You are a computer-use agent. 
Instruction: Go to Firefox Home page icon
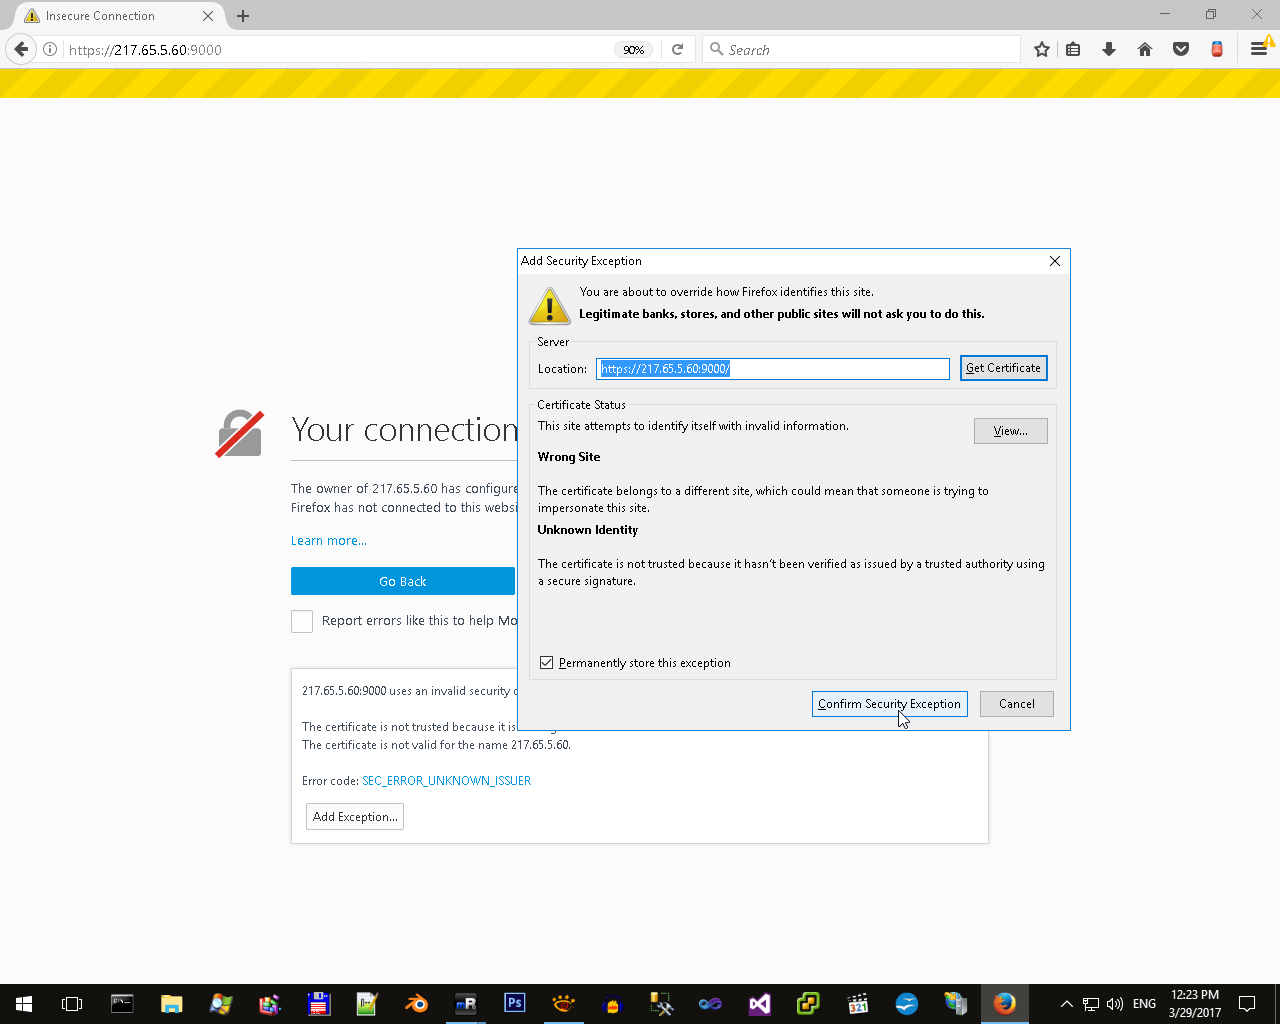pos(1145,49)
